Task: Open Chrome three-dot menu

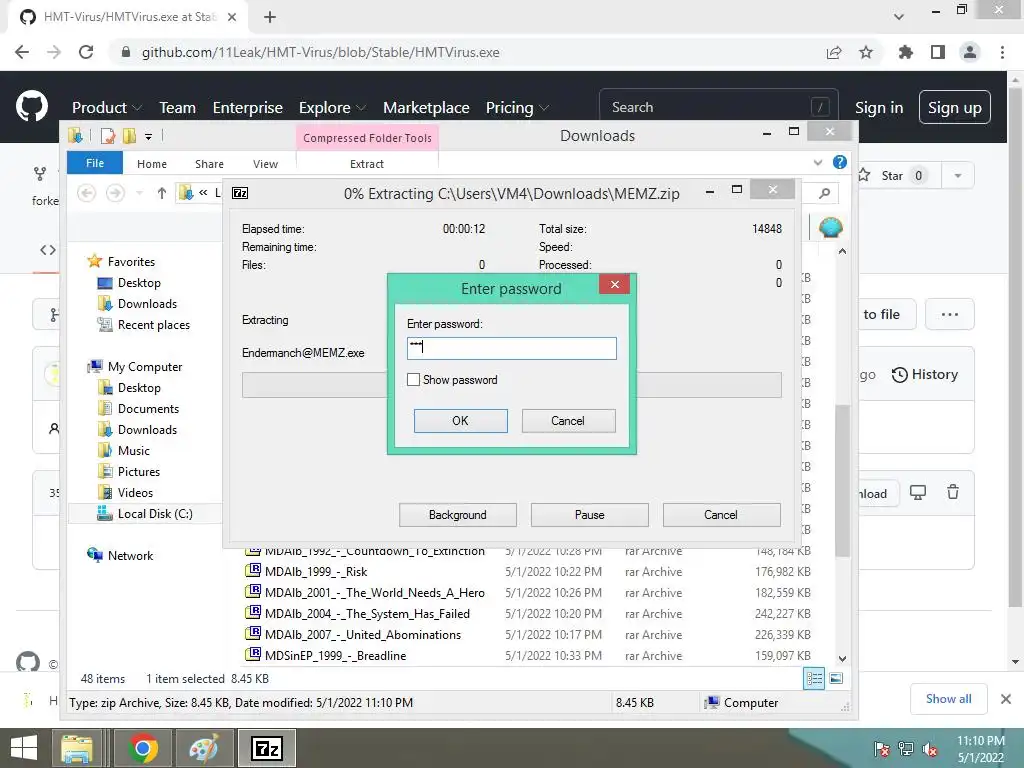Action: 1002,52
